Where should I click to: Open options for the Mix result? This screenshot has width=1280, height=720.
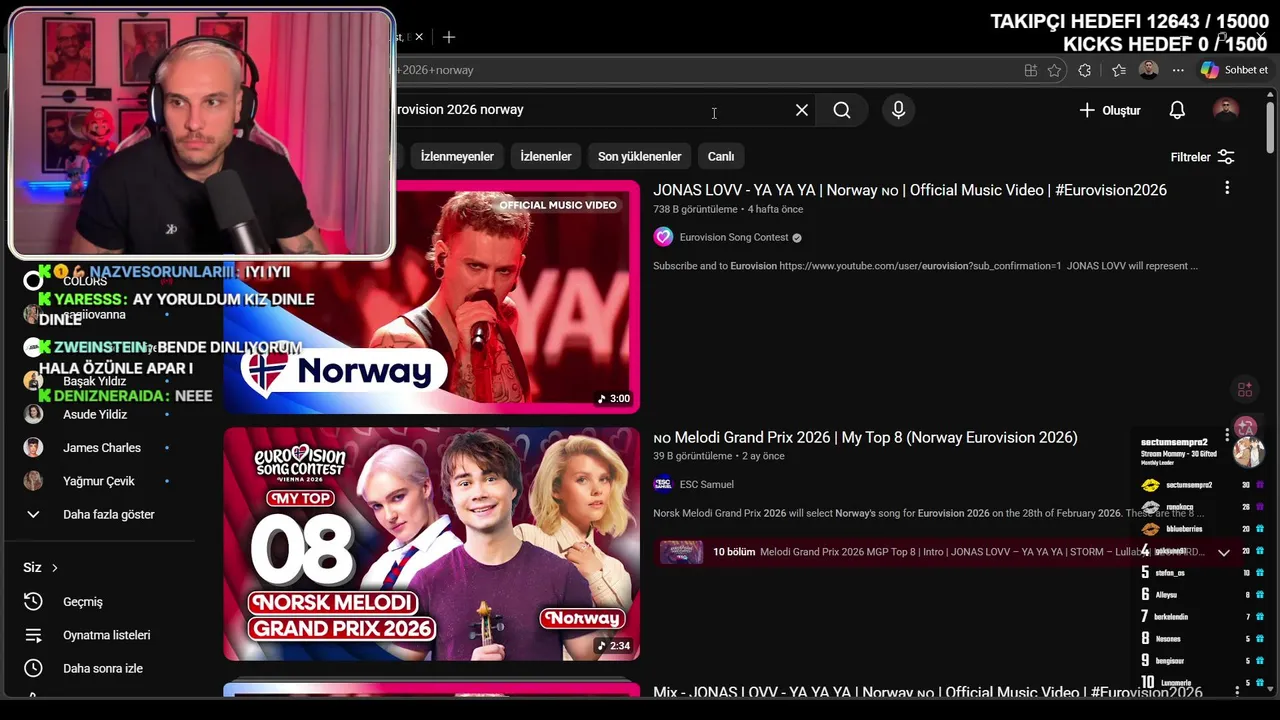(x=1237, y=691)
